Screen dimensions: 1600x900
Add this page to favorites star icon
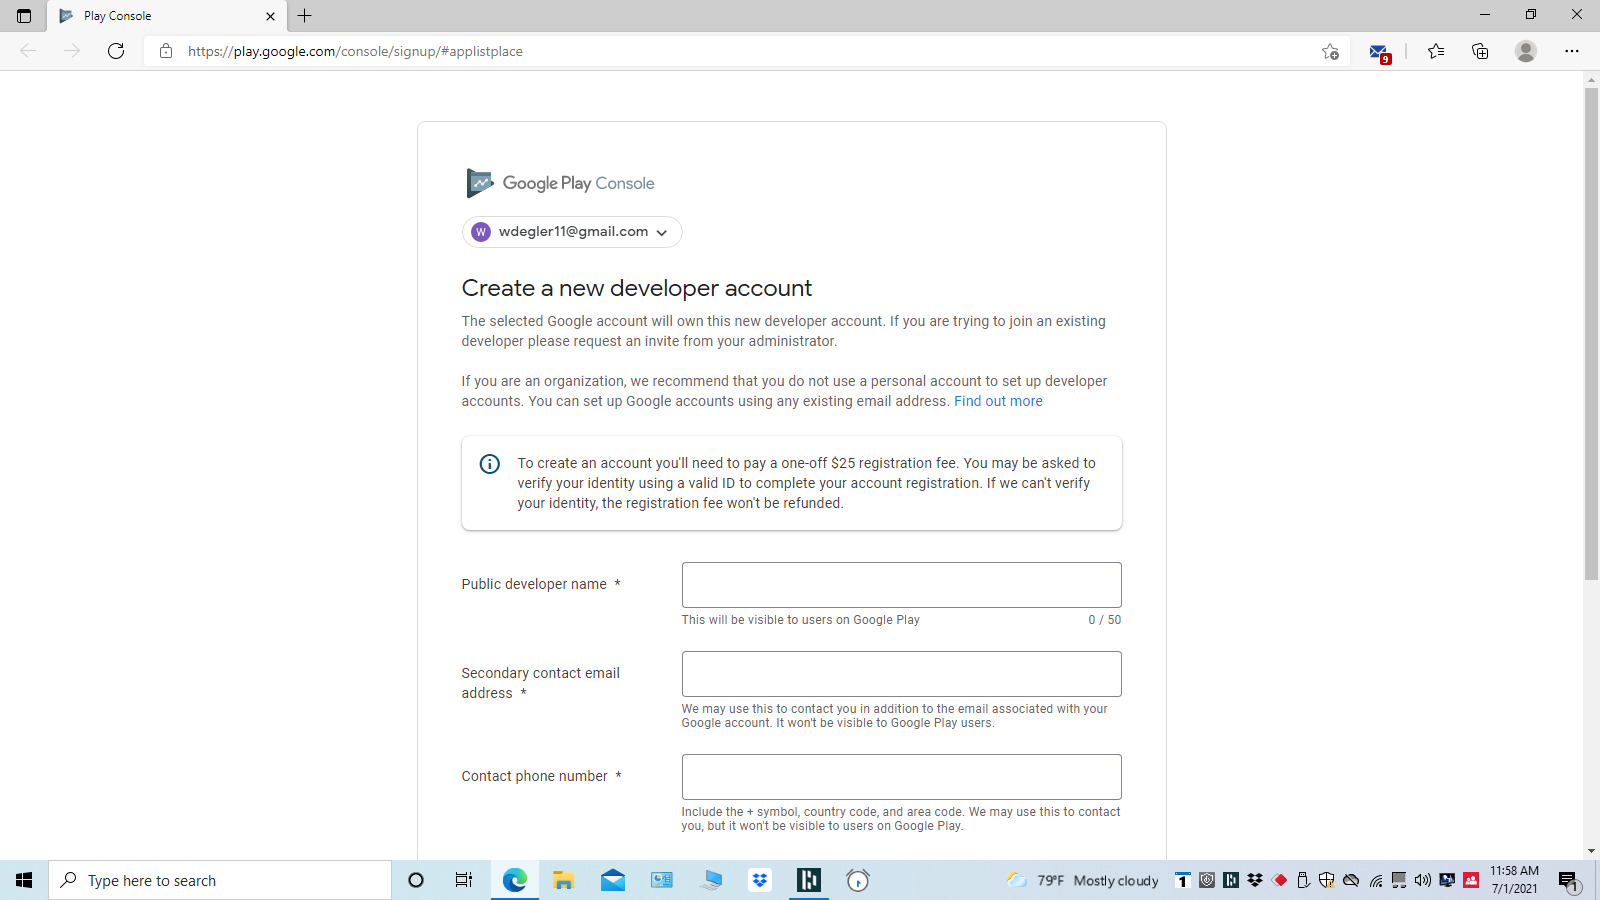(x=1330, y=51)
